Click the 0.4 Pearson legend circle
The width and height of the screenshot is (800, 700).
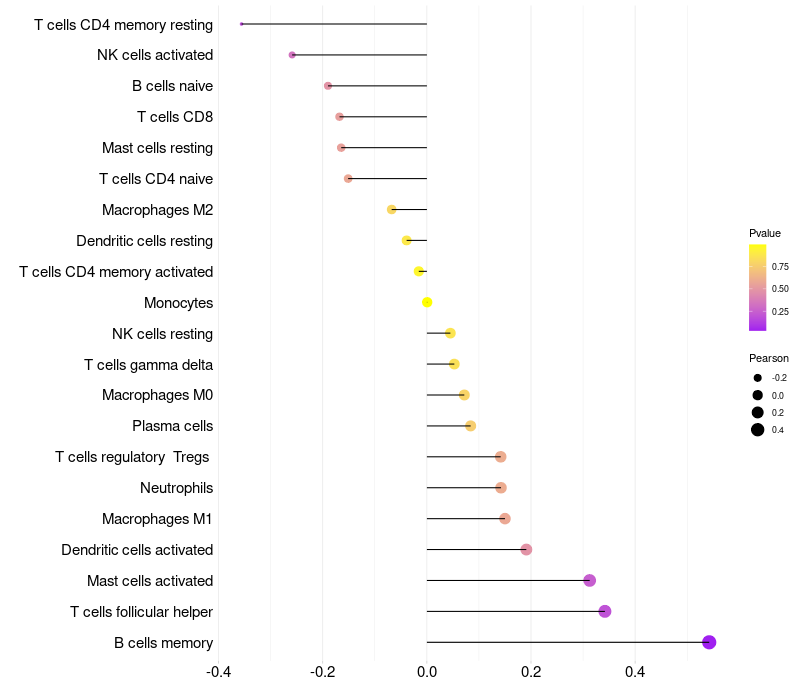coord(758,430)
